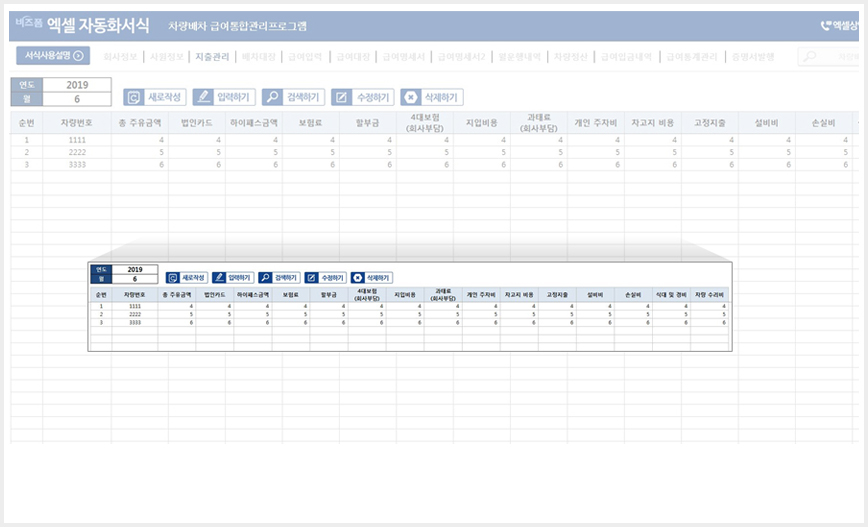
Task: Click the 지입비용 column header
Action: pos(482,123)
